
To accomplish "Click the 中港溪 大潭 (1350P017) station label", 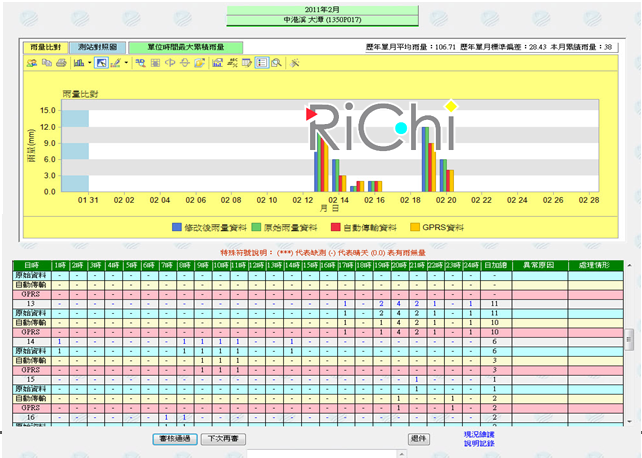I will coord(322,20).
